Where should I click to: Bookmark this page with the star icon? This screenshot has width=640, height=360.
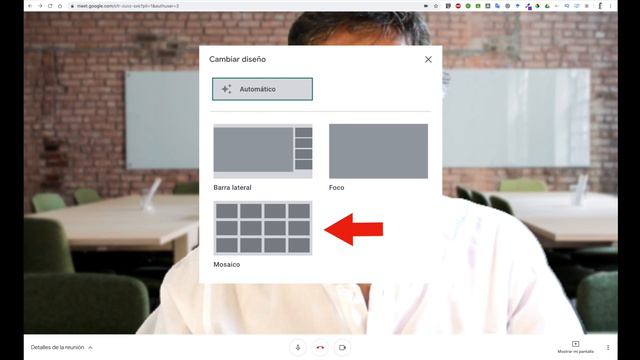436,6
